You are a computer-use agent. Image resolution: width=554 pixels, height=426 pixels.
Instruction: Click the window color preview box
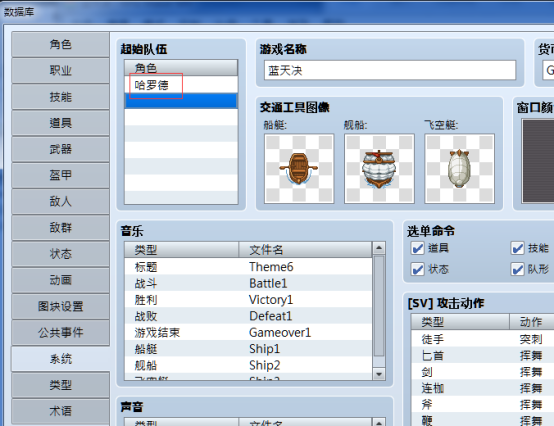pyautogui.click(x=538, y=161)
